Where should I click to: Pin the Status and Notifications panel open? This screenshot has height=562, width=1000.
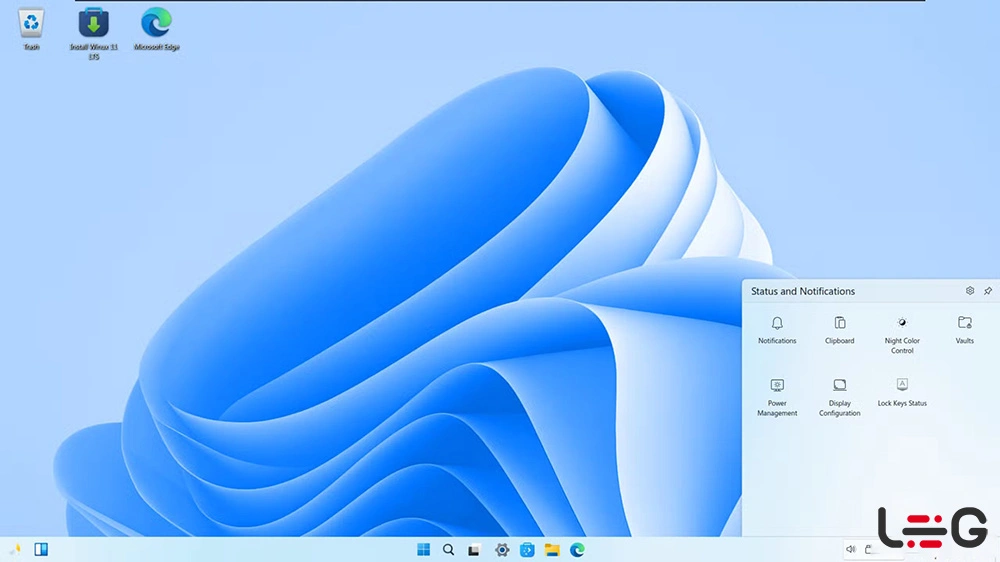tap(988, 291)
